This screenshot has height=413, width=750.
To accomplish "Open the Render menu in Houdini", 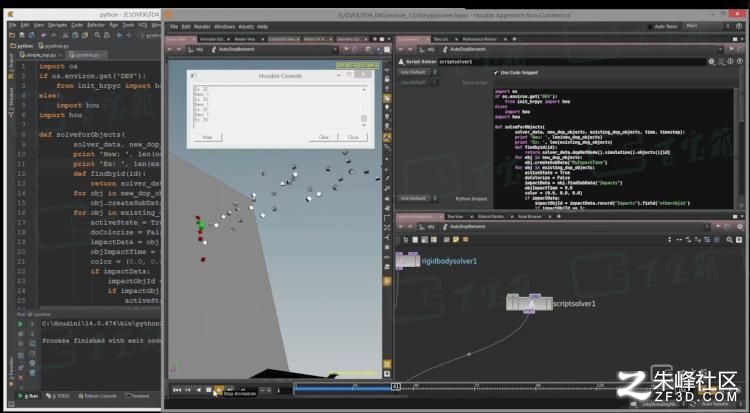I will tap(202, 27).
